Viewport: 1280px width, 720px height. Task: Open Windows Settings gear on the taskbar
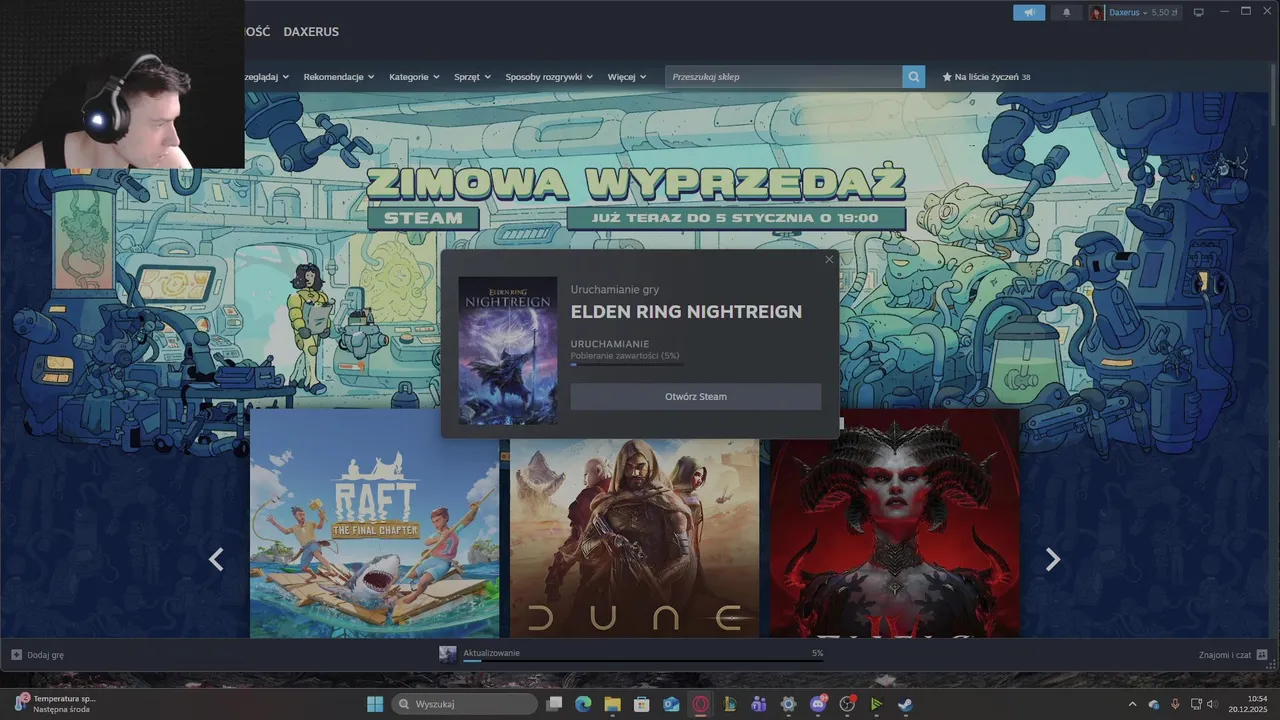point(788,704)
